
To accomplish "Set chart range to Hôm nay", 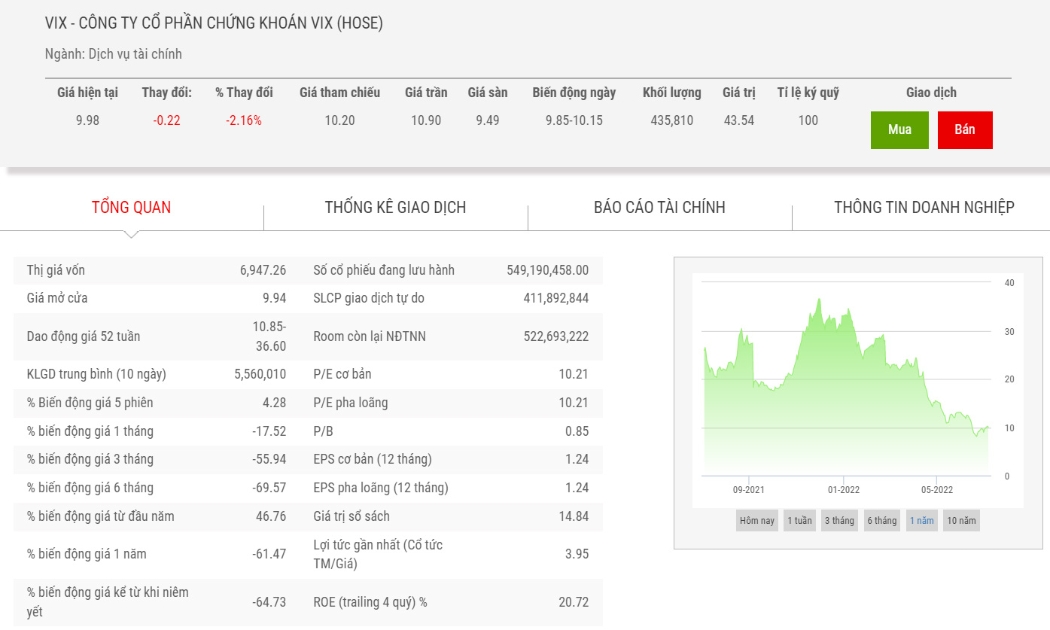I will (757, 520).
